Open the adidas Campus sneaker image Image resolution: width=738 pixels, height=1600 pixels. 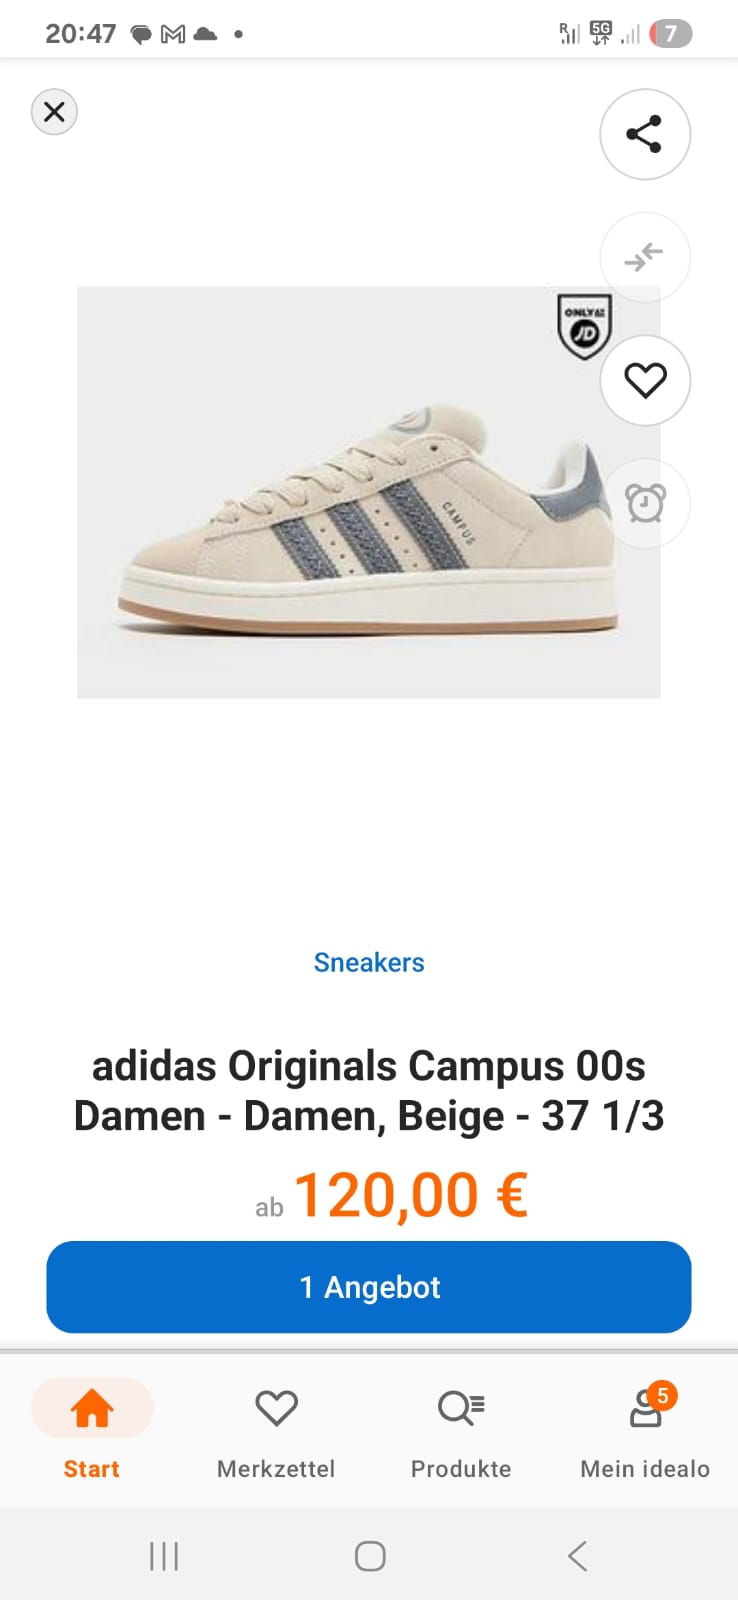point(369,492)
